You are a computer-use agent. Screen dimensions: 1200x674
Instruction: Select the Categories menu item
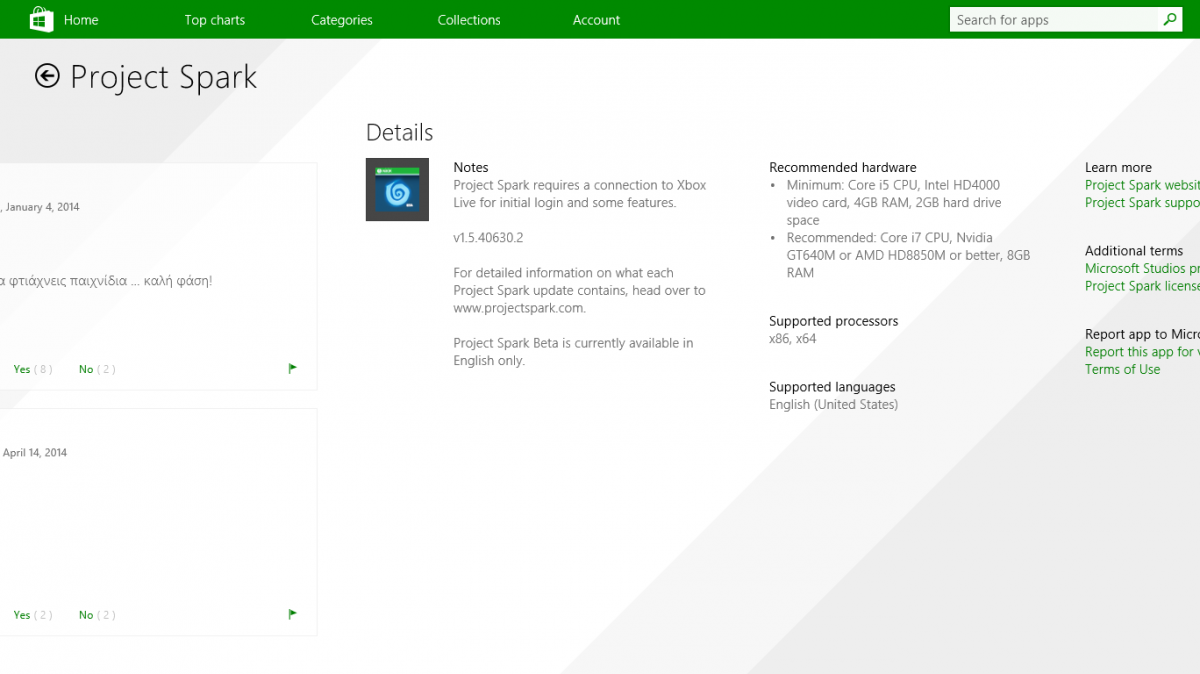coord(342,20)
